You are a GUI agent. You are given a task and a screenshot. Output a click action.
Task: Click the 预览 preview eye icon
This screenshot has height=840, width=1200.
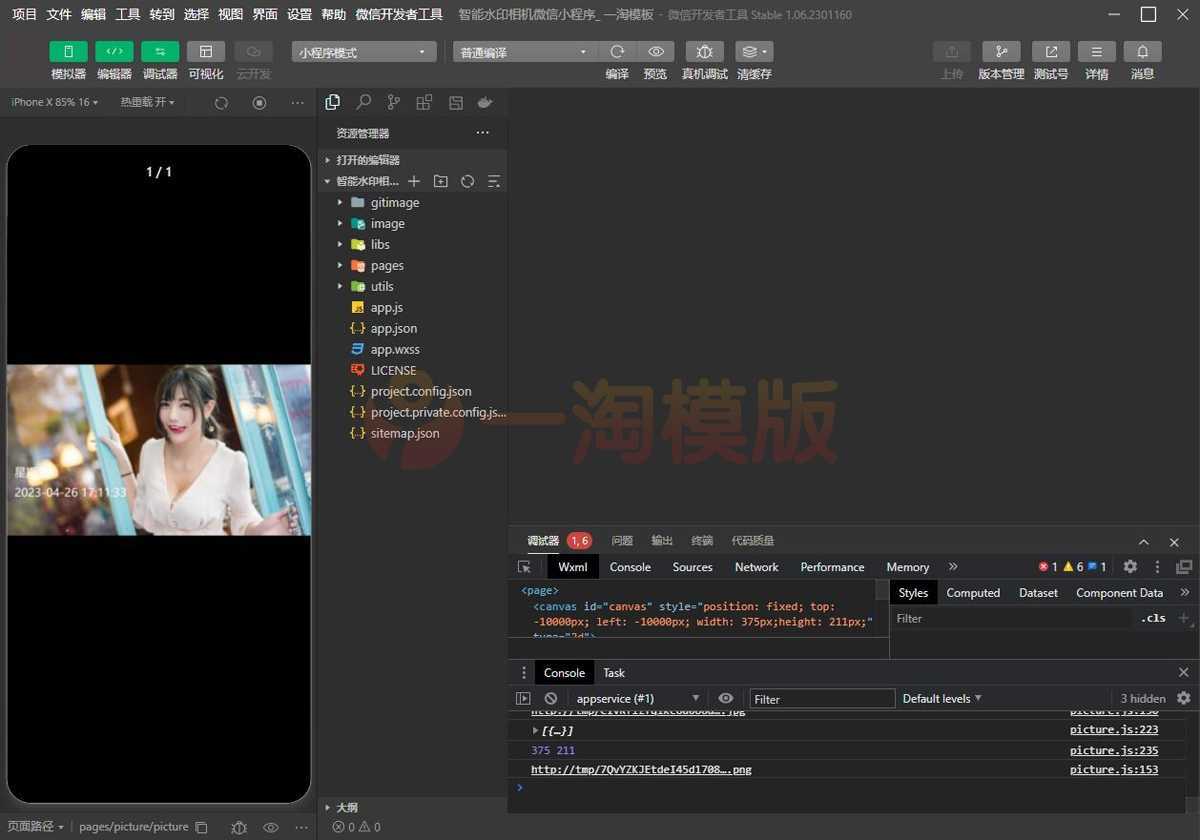[x=655, y=52]
